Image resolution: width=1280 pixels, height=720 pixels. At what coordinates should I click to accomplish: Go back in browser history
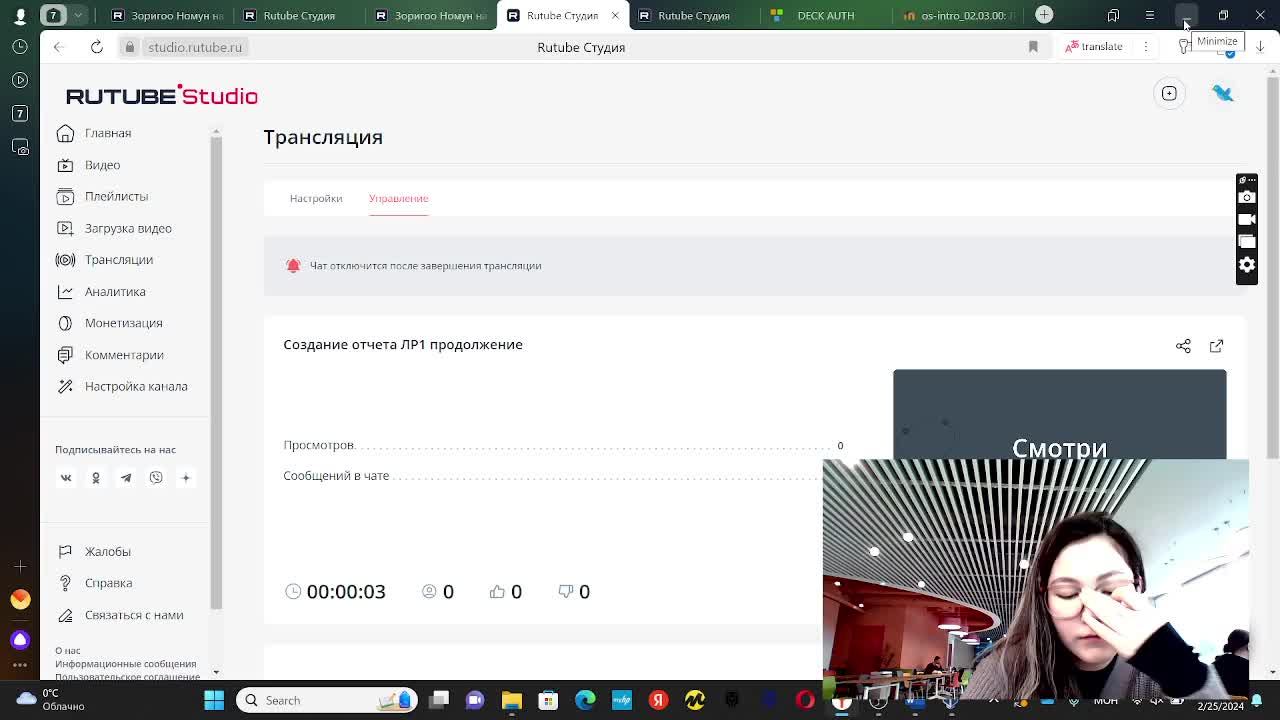pyautogui.click(x=59, y=47)
